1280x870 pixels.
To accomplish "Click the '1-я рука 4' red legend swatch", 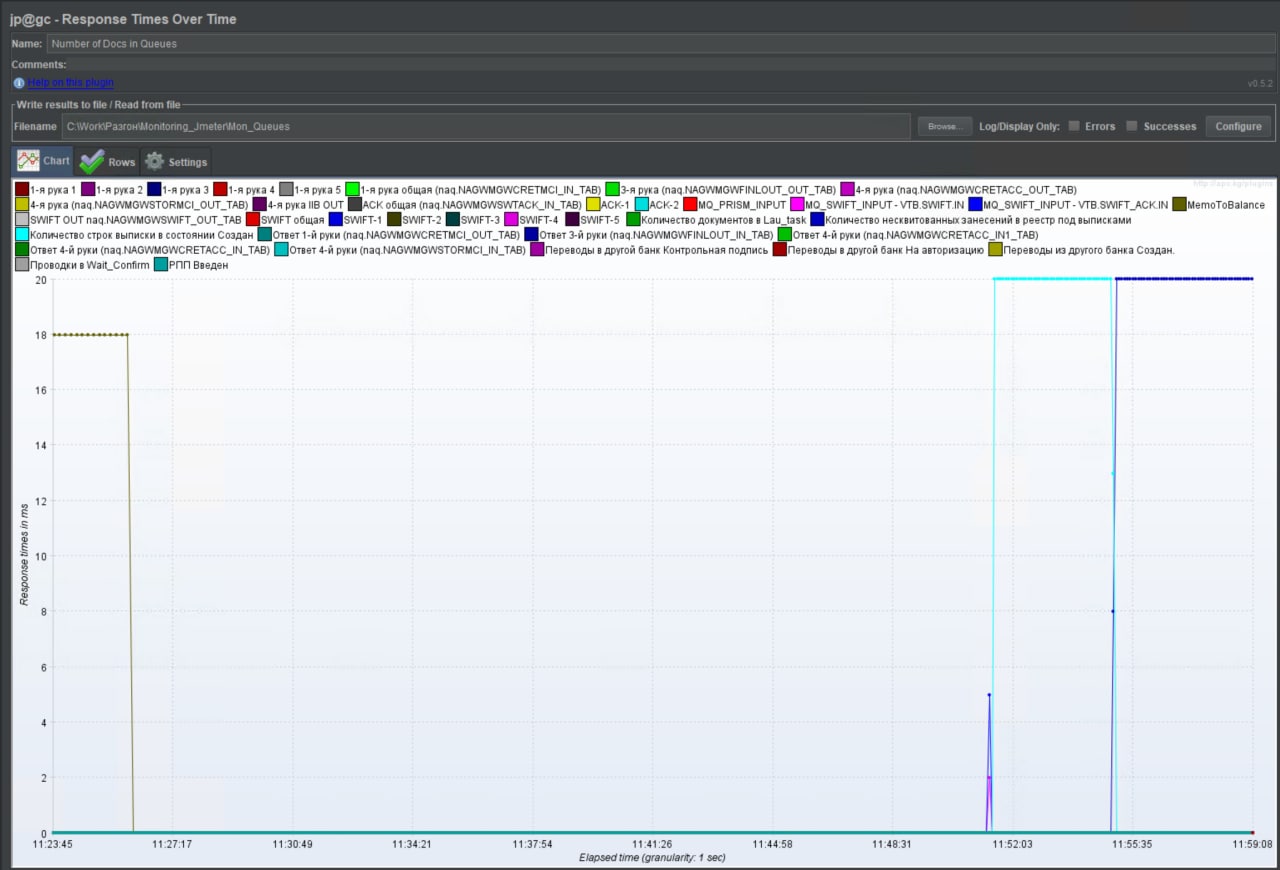I will (220, 190).
